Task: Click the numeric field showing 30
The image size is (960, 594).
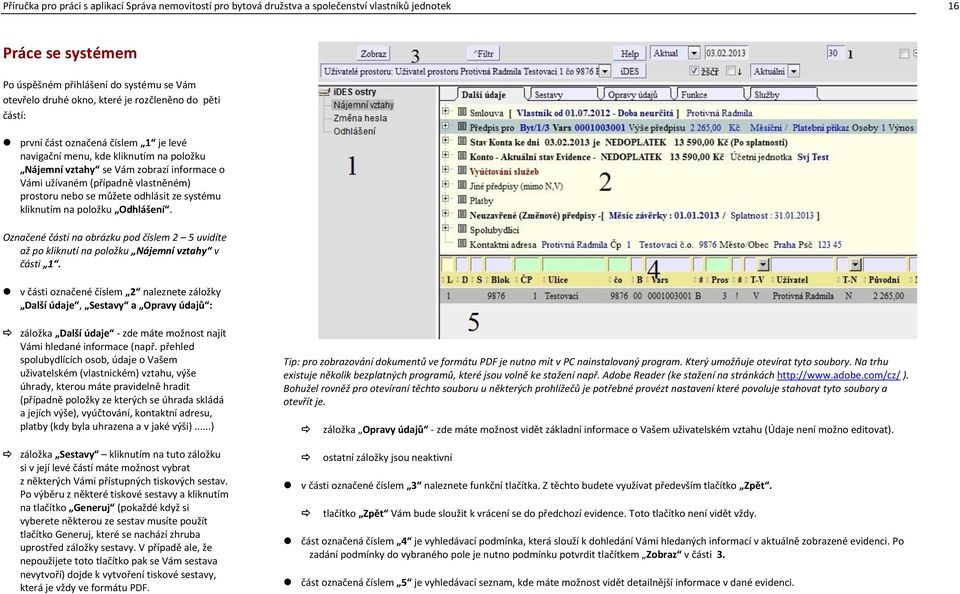Action: coord(834,53)
